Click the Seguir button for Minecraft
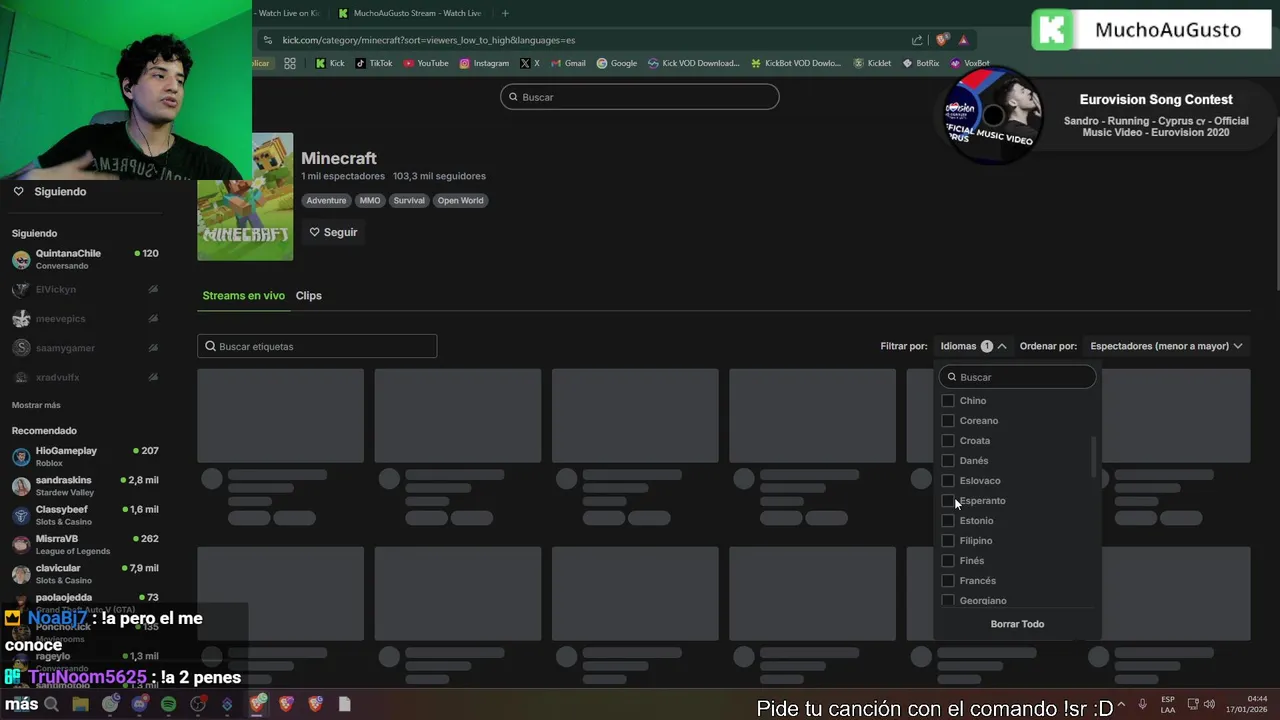The width and height of the screenshot is (1280, 720). pos(333,232)
